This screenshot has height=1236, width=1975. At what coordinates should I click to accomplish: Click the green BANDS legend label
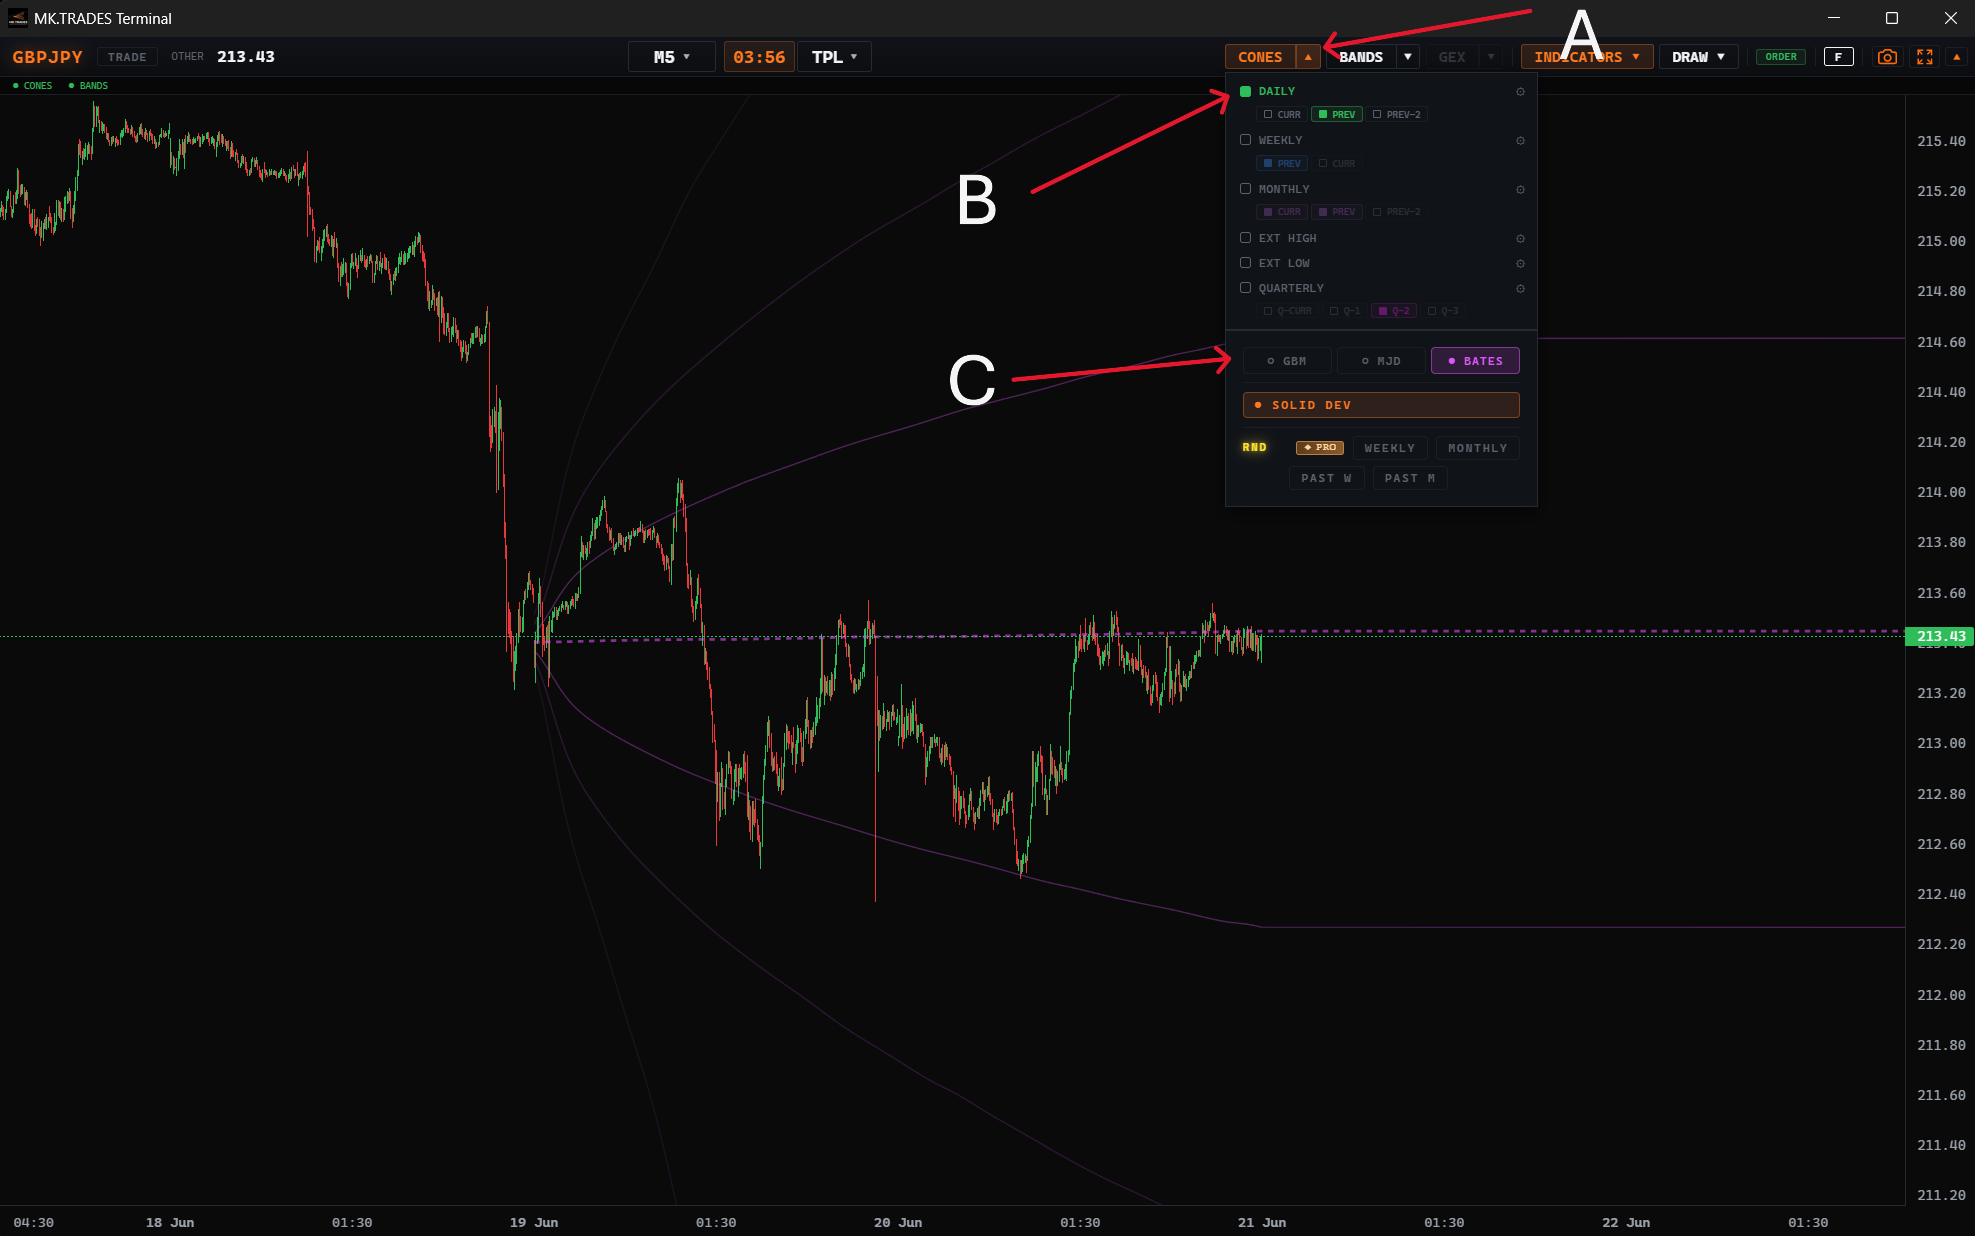[89, 86]
